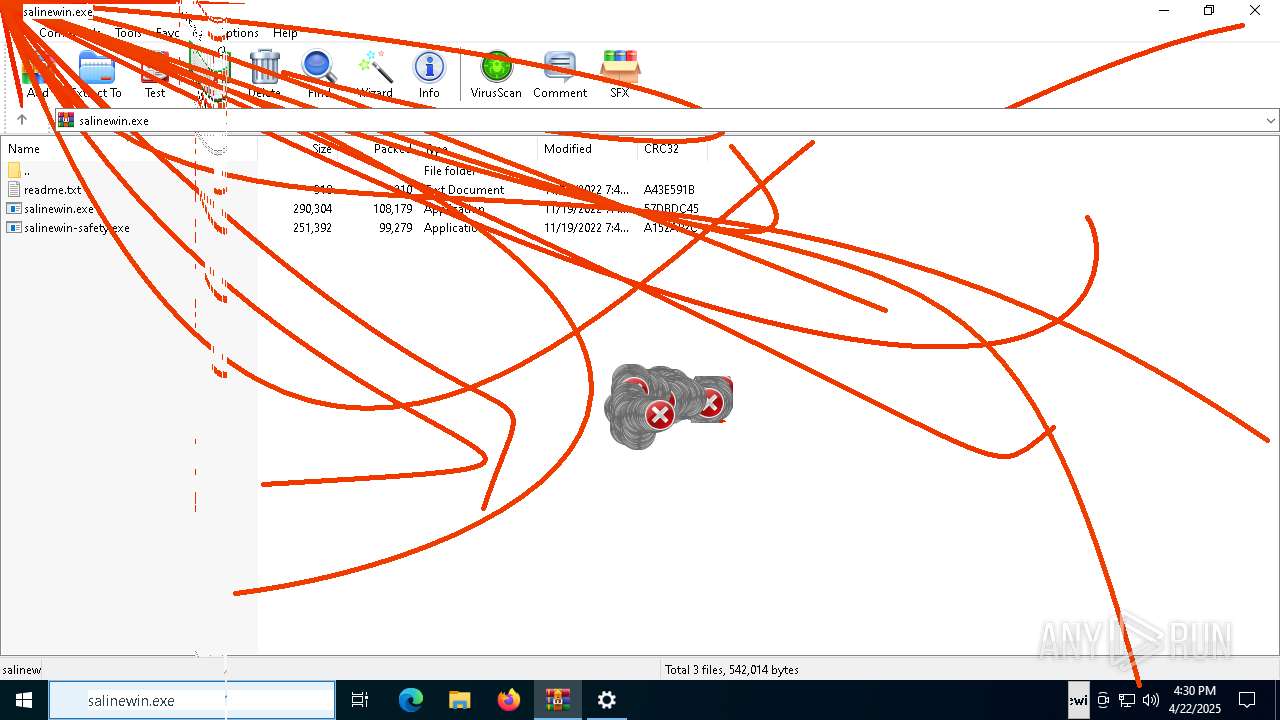The width and height of the screenshot is (1280, 720).
Task: Click CRC32 value A43E591B
Action: [669, 190]
